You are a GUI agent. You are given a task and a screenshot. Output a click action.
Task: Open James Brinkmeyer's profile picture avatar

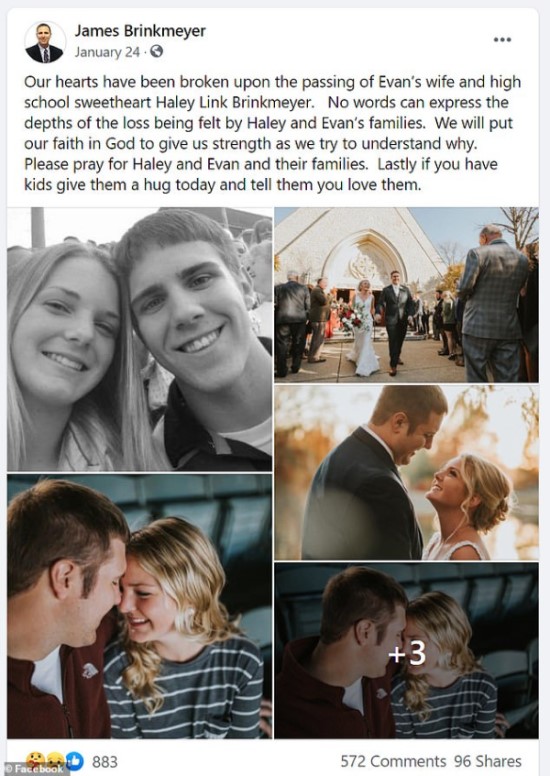pos(45,42)
